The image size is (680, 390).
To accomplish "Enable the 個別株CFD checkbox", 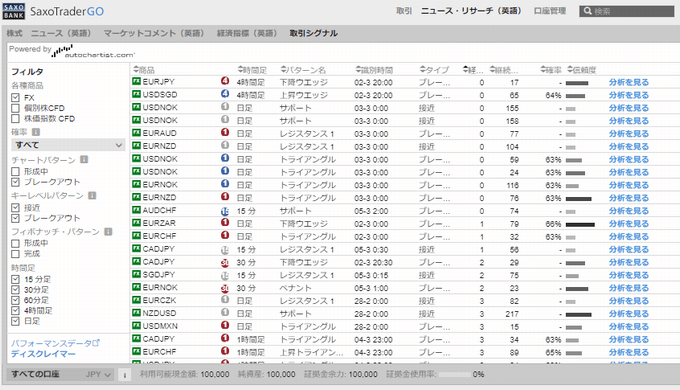I will point(16,108).
